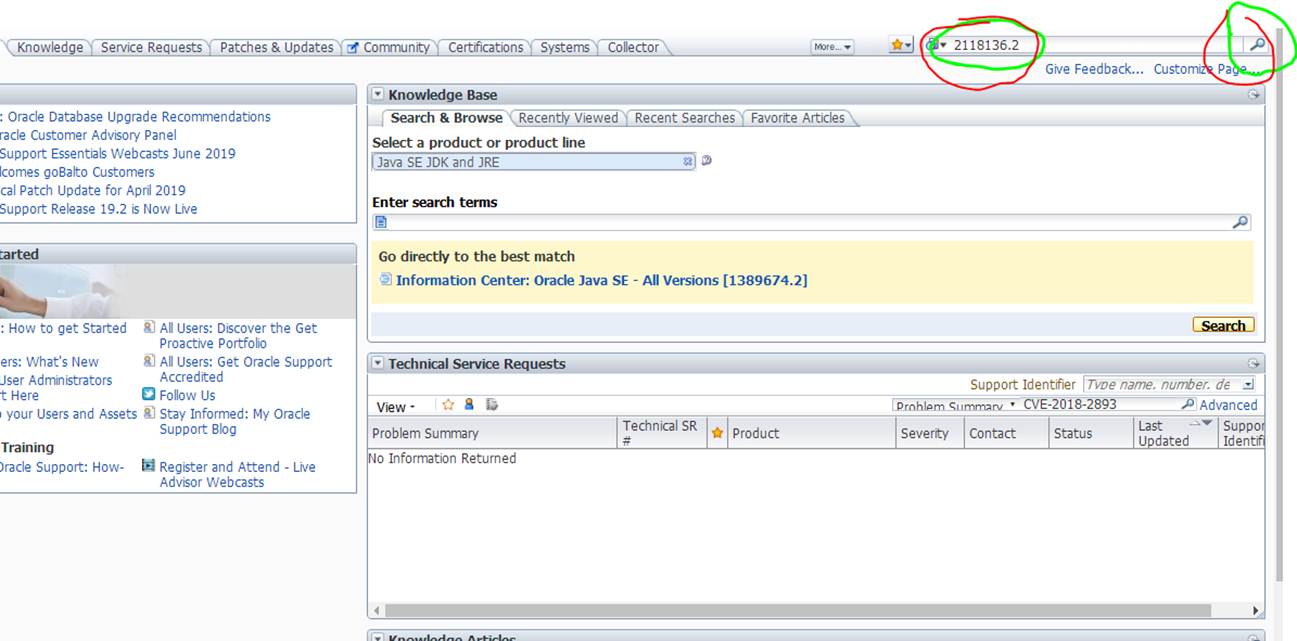1297x641 pixels.
Task: Collapse the Knowledge Base panel
Action: 378,95
